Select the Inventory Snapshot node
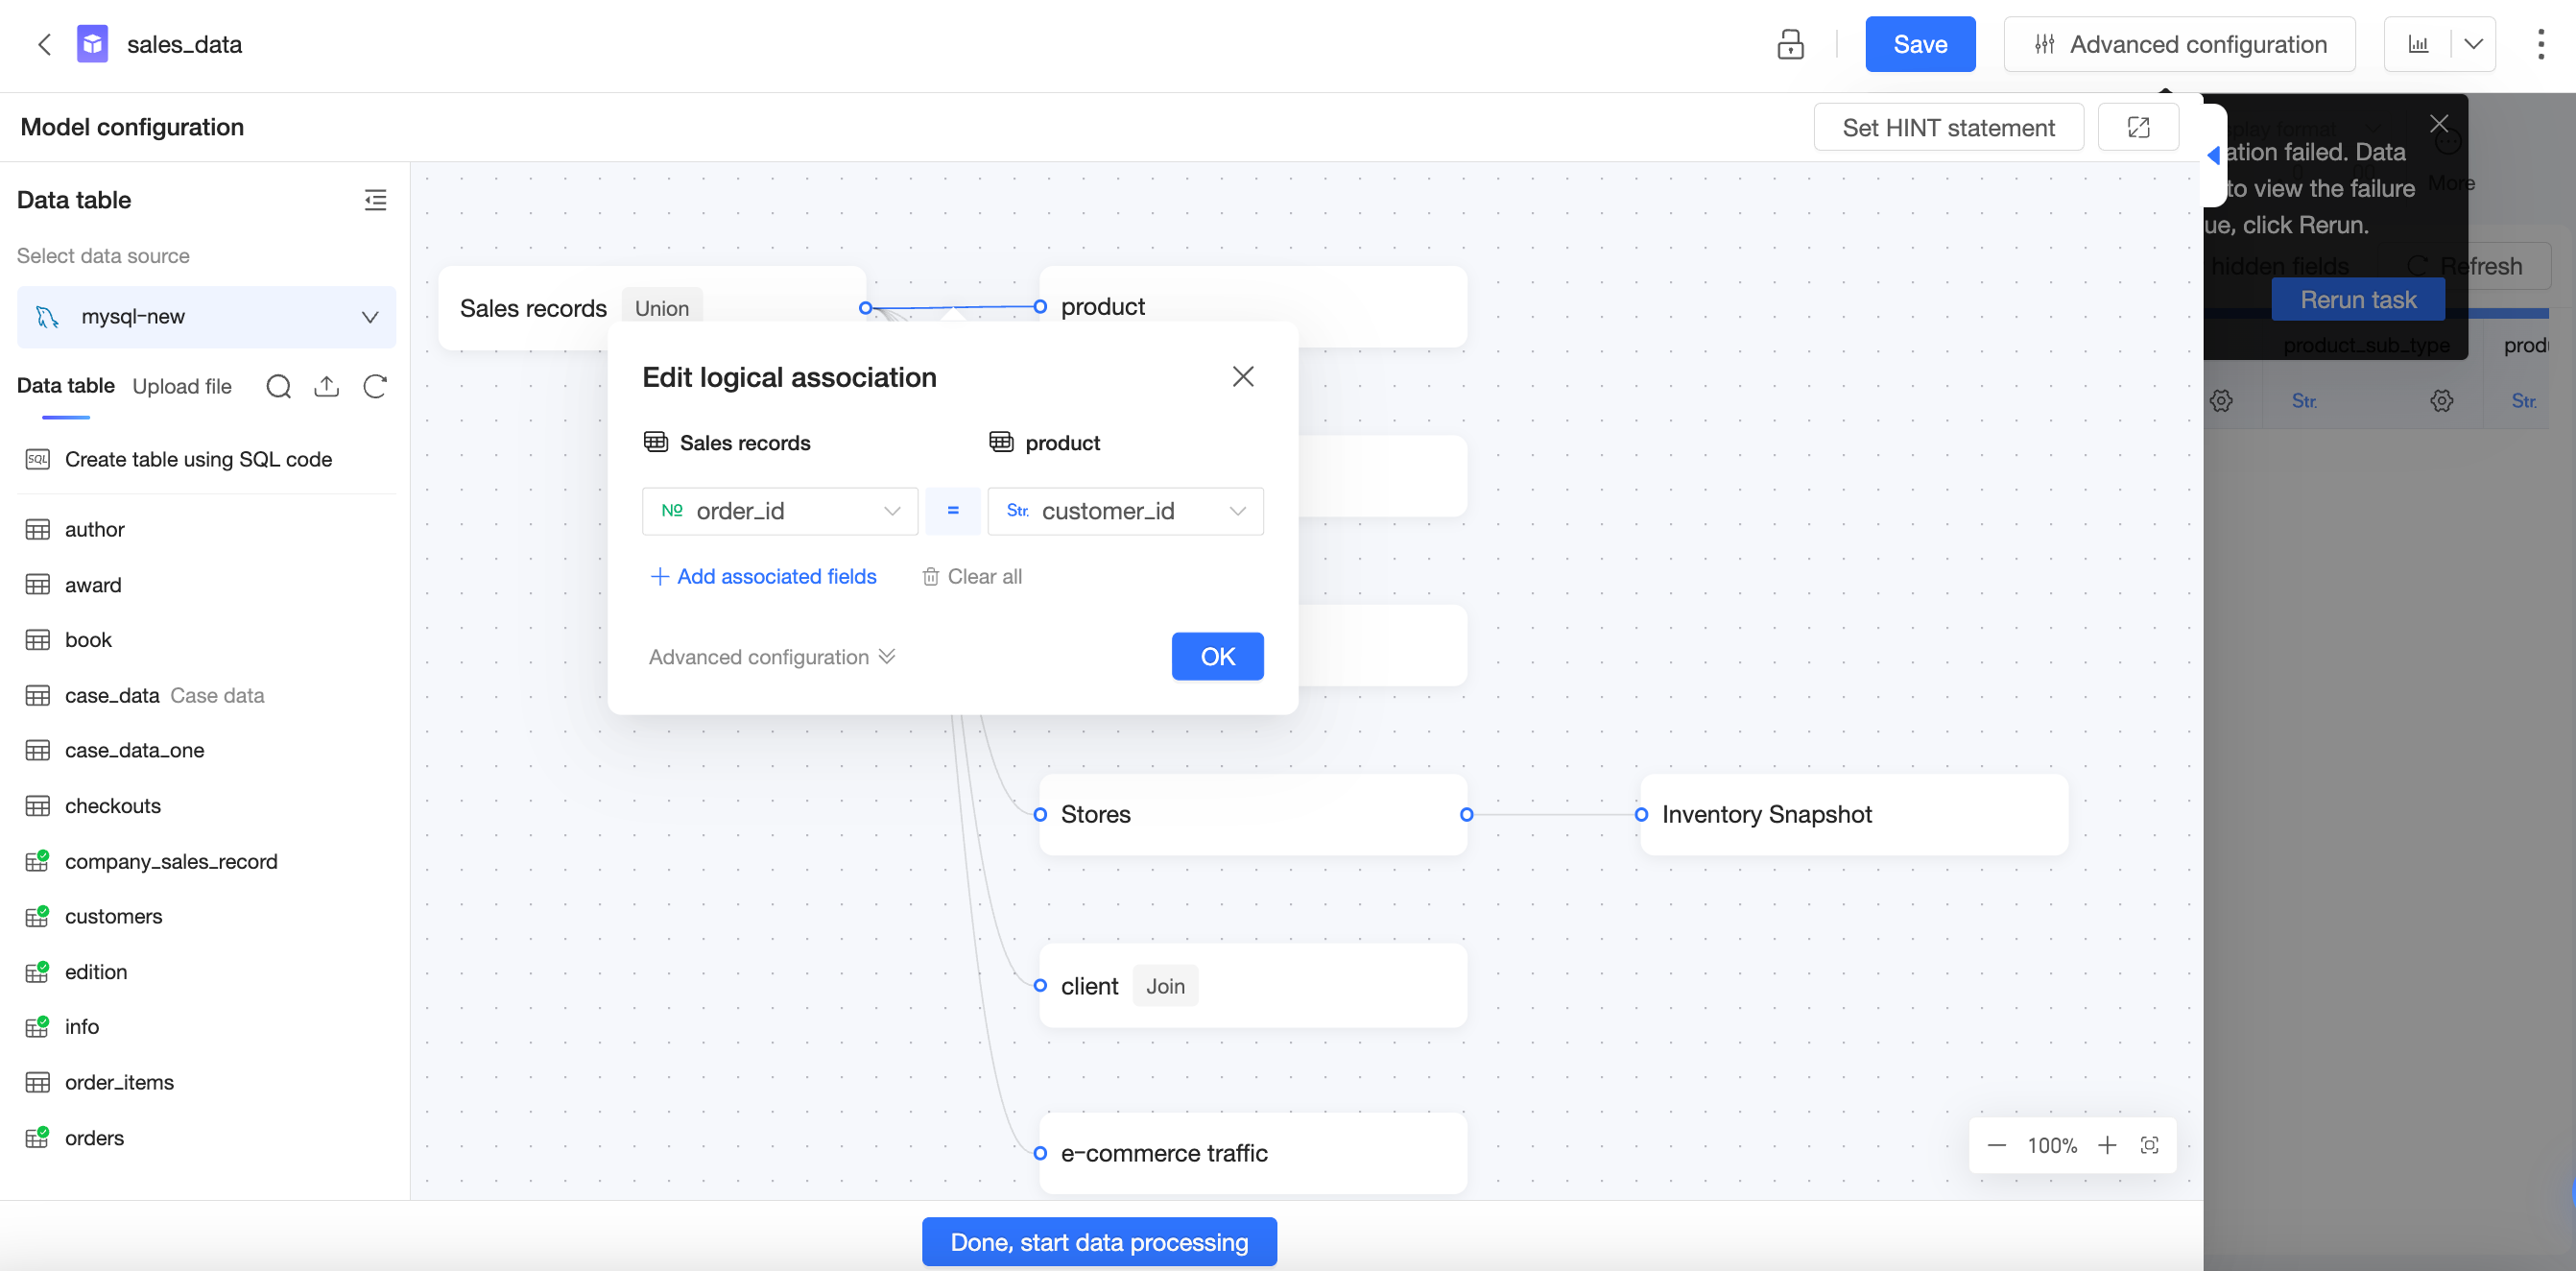 pyautogui.click(x=1854, y=814)
